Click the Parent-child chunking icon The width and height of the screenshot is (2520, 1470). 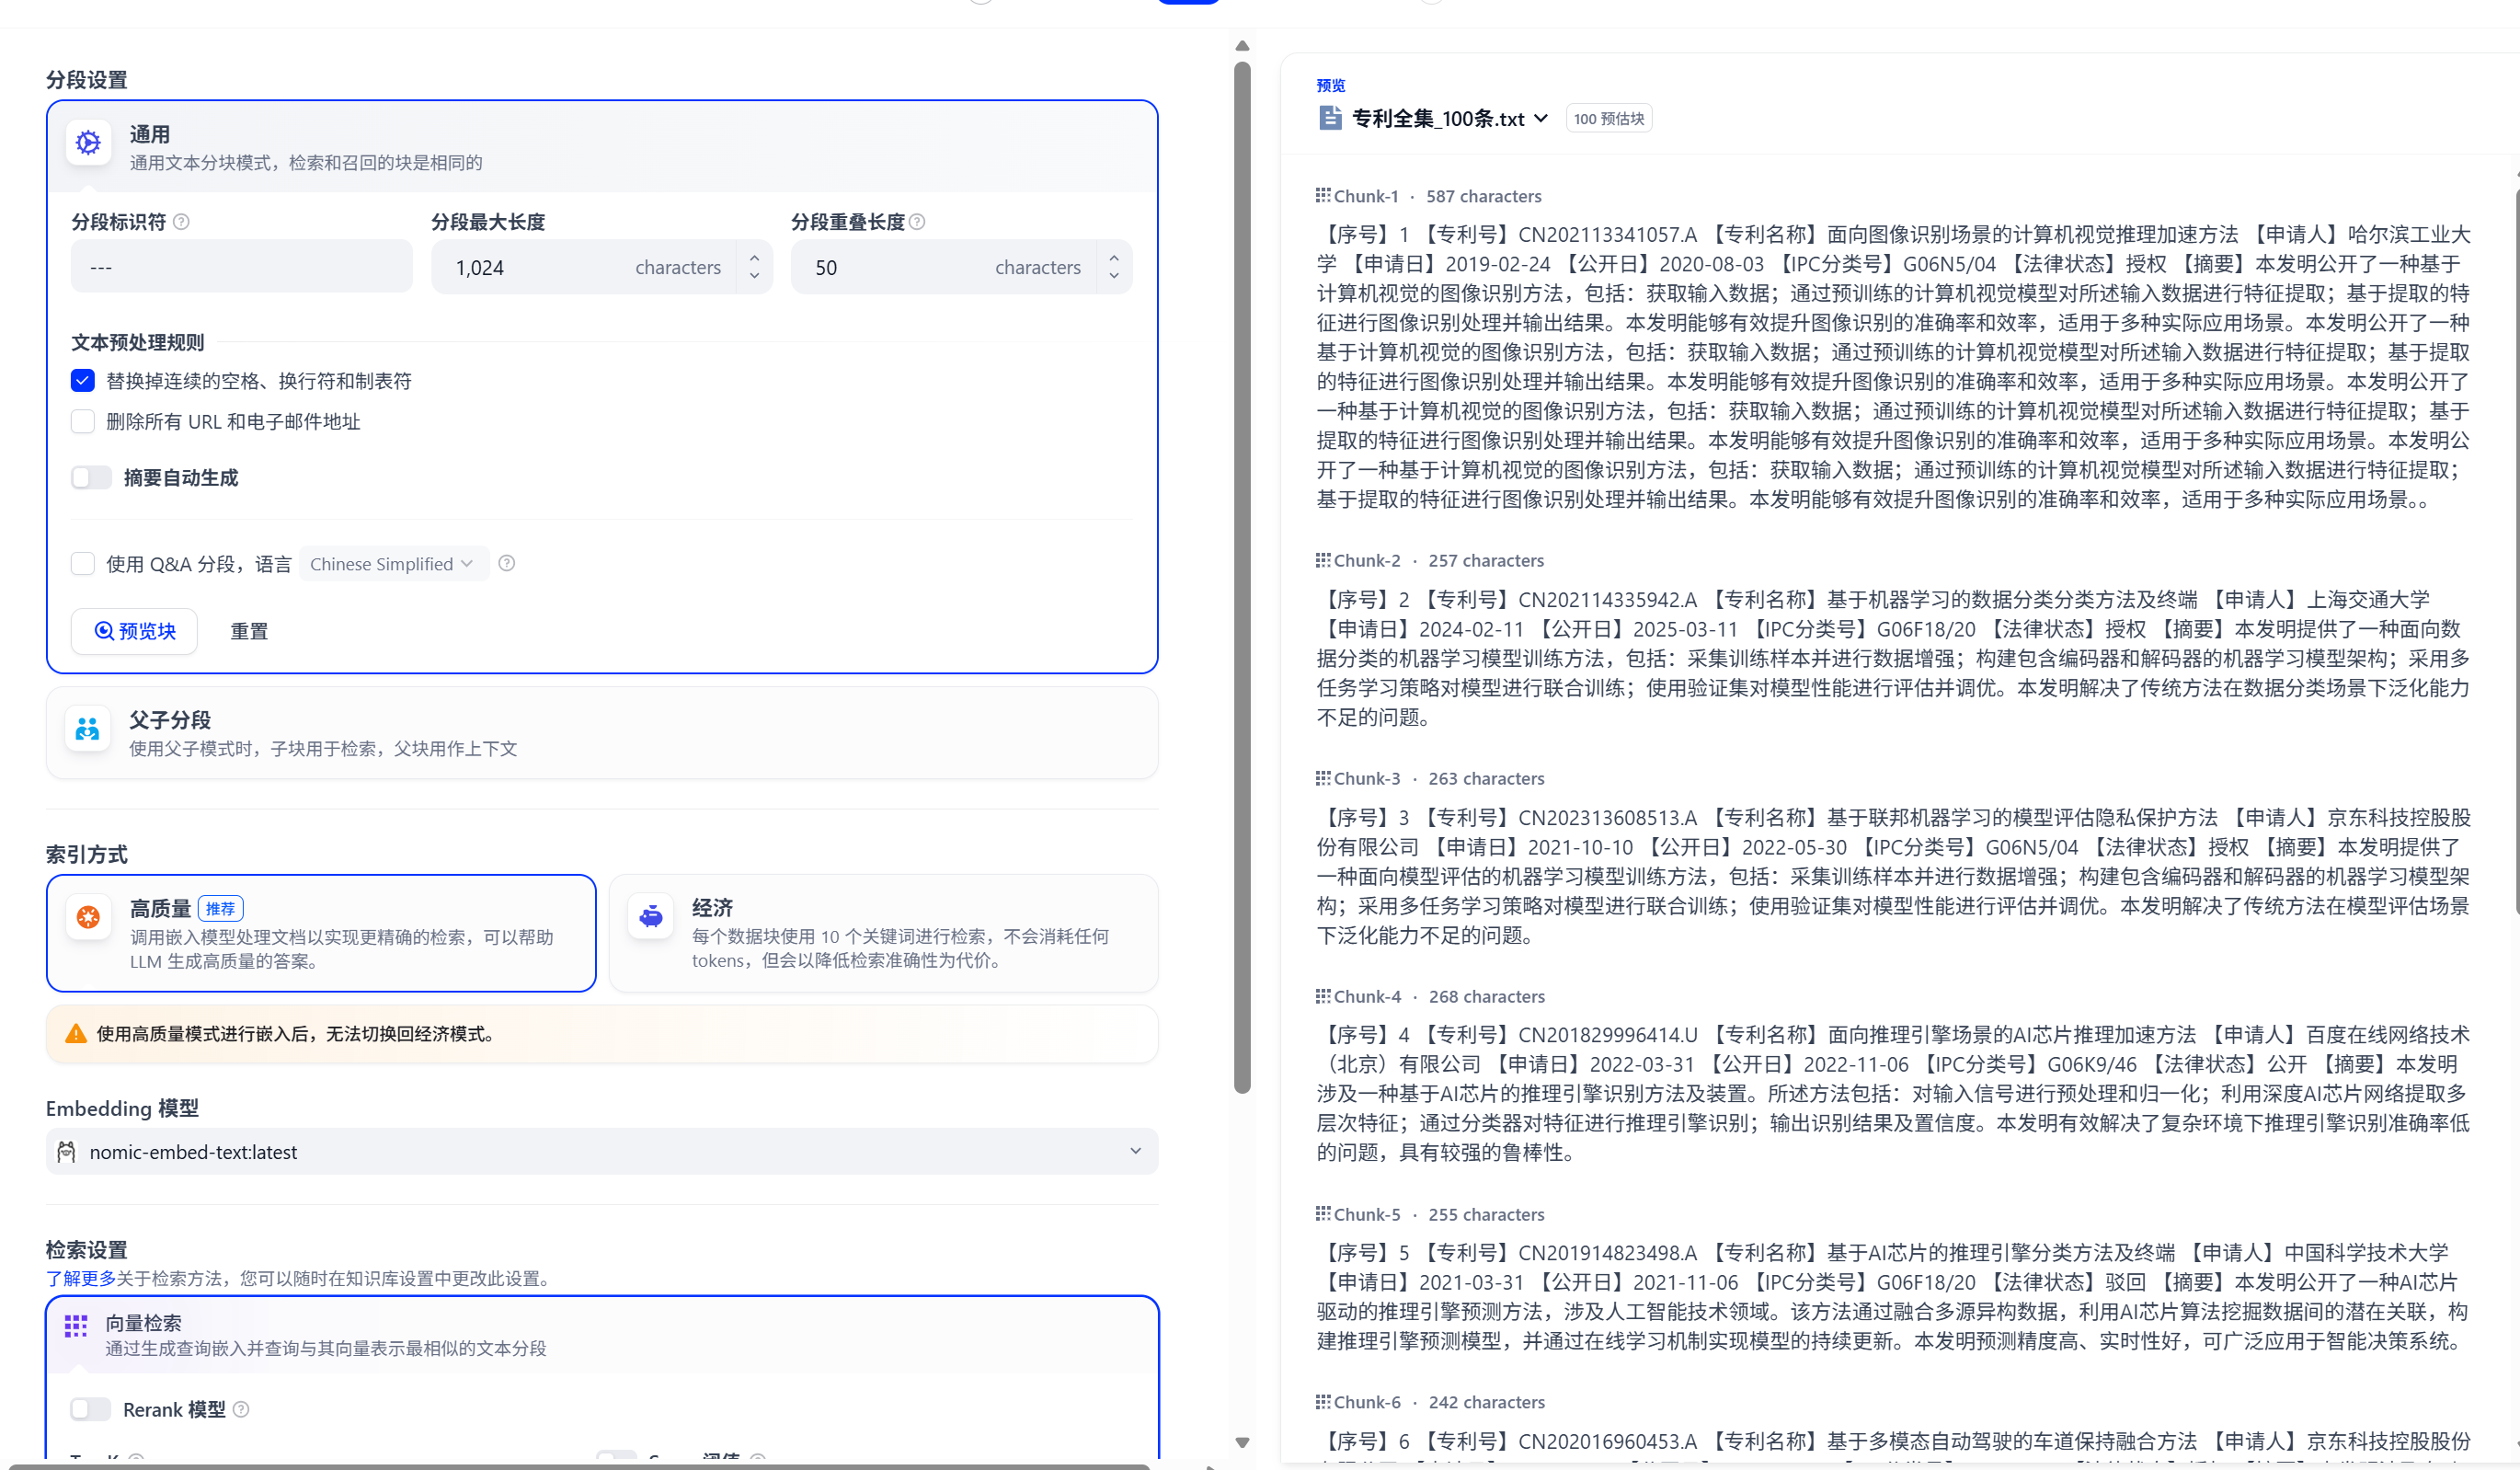point(88,729)
